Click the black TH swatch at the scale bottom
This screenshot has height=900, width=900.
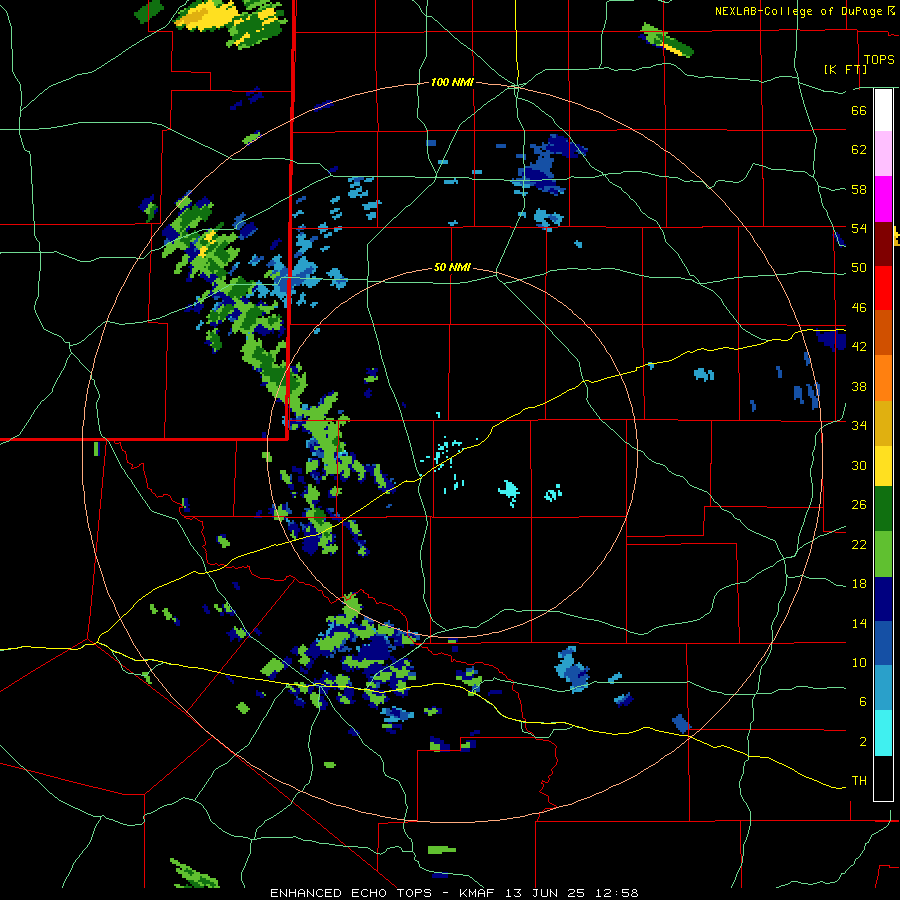883,778
